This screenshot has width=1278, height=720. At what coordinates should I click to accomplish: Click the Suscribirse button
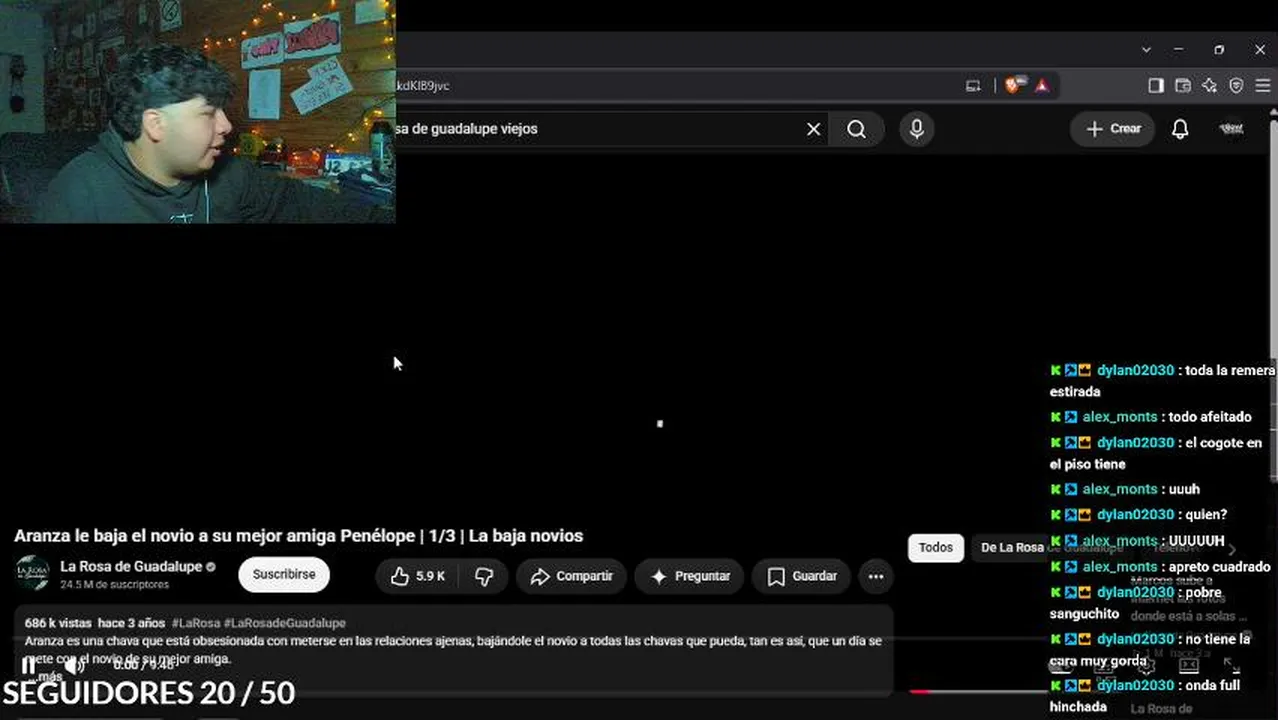[284, 575]
